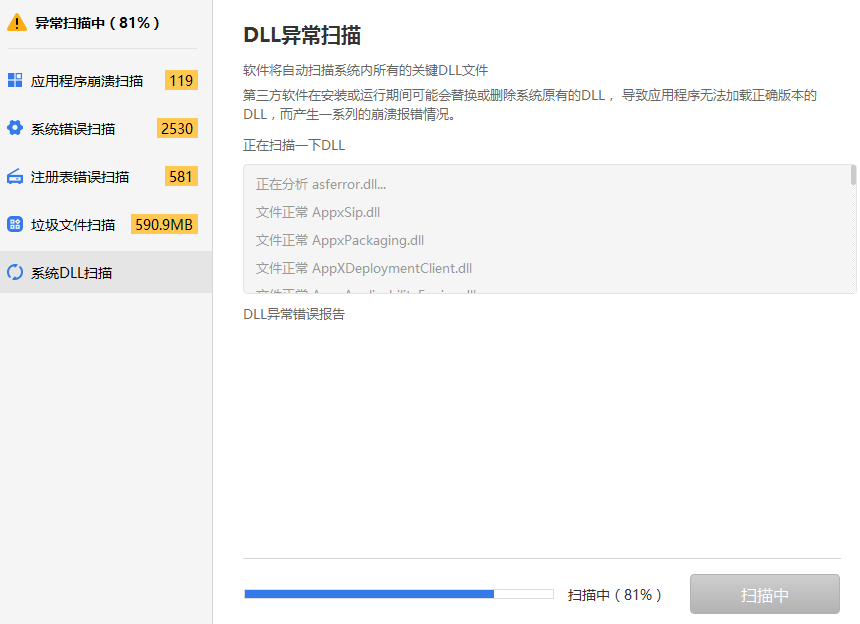The width and height of the screenshot is (860, 624).
Task: Click the registry error scan brush icon
Action: pos(14,175)
